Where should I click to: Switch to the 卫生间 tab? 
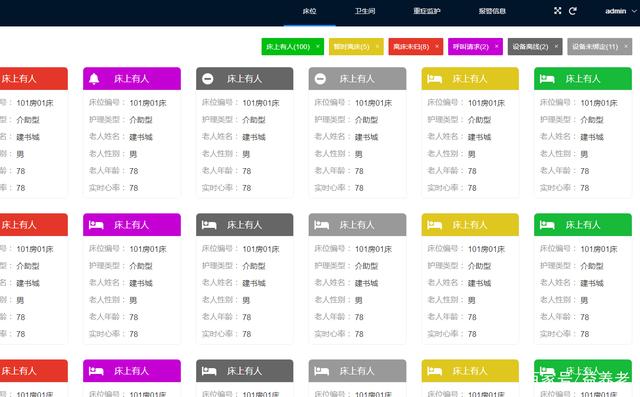364,11
